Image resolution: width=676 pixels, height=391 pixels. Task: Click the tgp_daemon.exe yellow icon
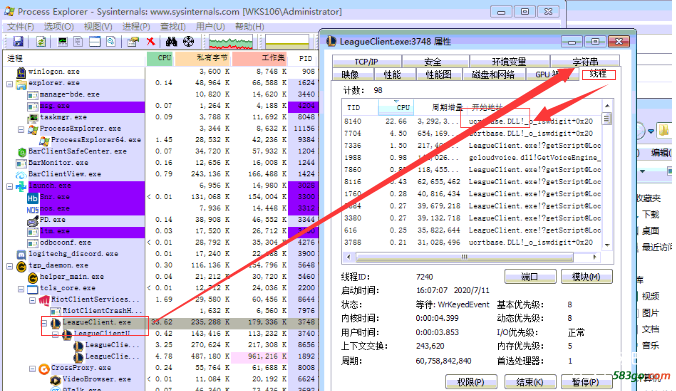pos(21,266)
